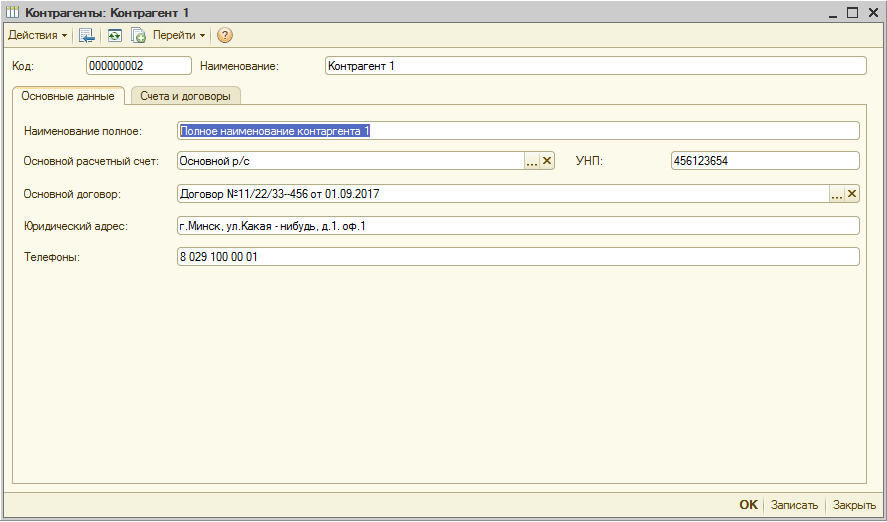Switch to the Счета и договоры tab

pos(185,96)
